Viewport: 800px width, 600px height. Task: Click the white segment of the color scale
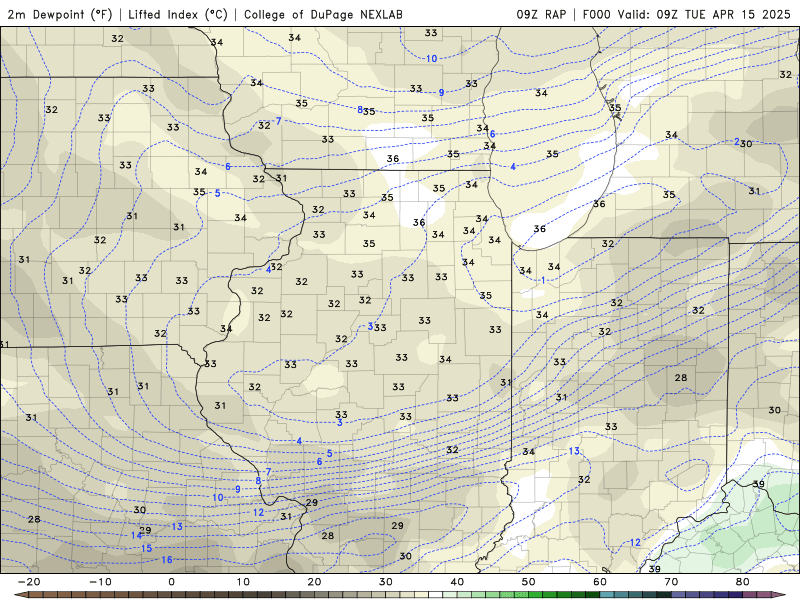pos(435,595)
